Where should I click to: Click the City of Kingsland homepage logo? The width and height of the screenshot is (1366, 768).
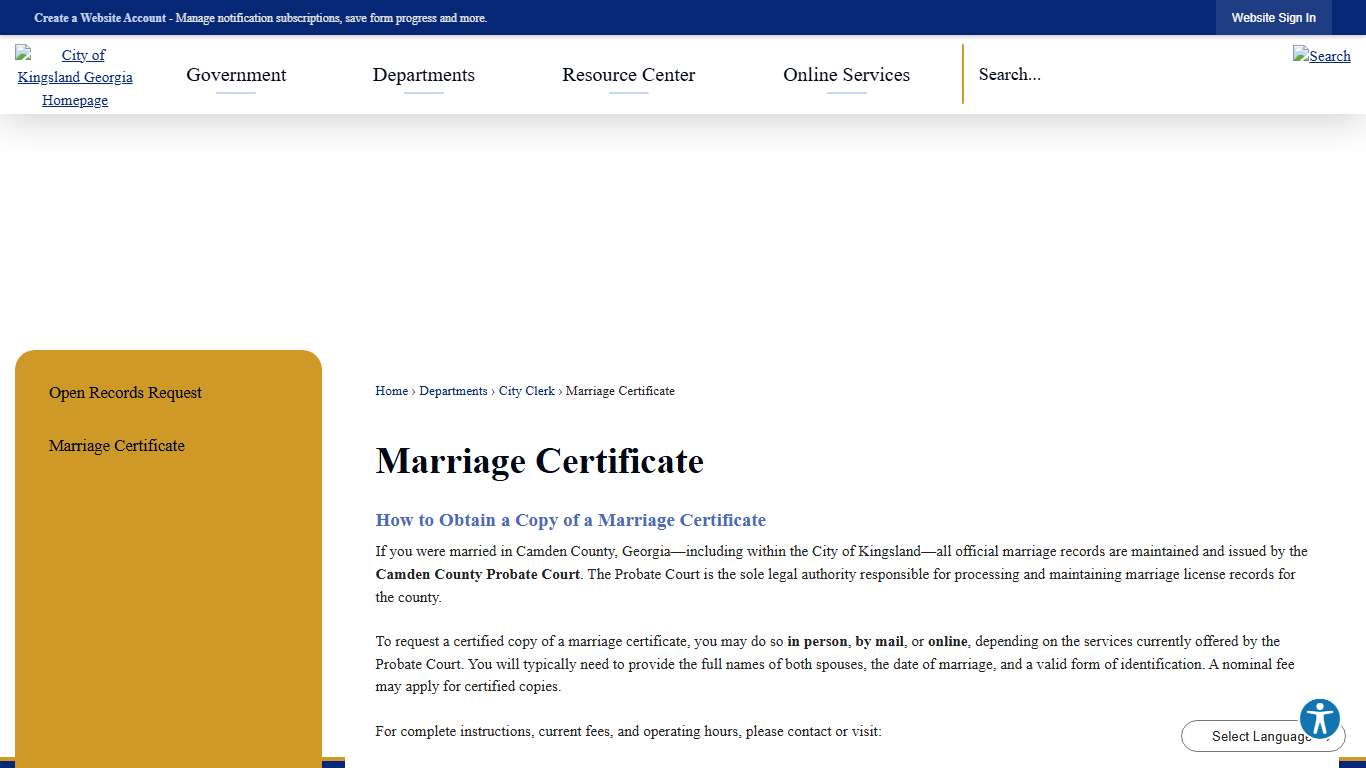click(x=74, y=76)
